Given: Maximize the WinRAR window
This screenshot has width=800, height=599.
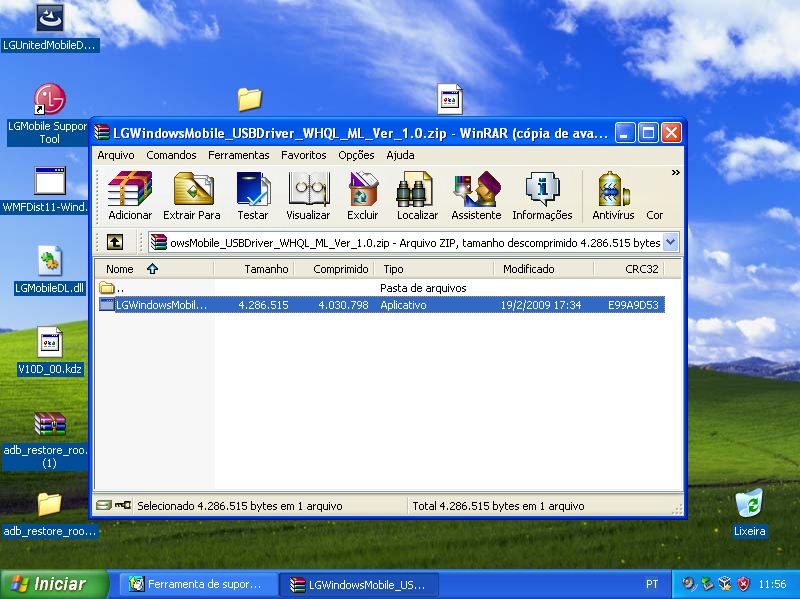Looking at the screenshot, I should click(x=648, y=133).
